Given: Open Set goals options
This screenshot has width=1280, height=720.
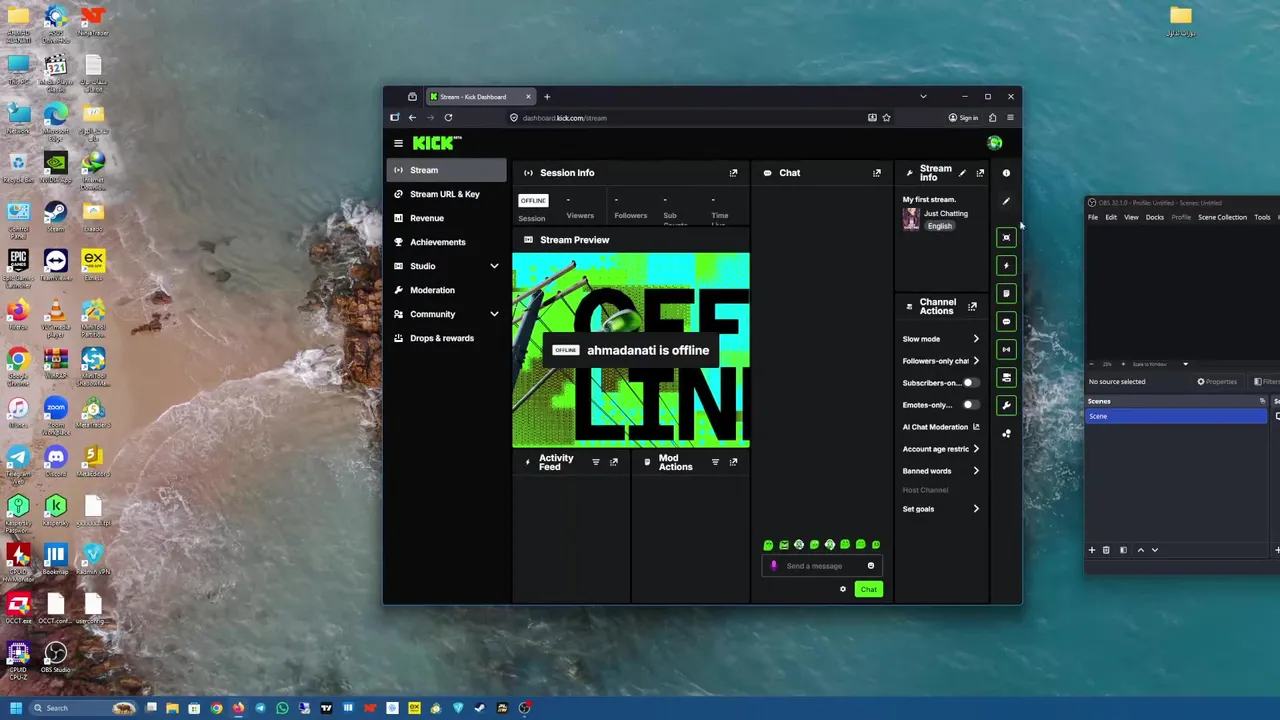Looking at the screenshot, I should coord(940,509).
